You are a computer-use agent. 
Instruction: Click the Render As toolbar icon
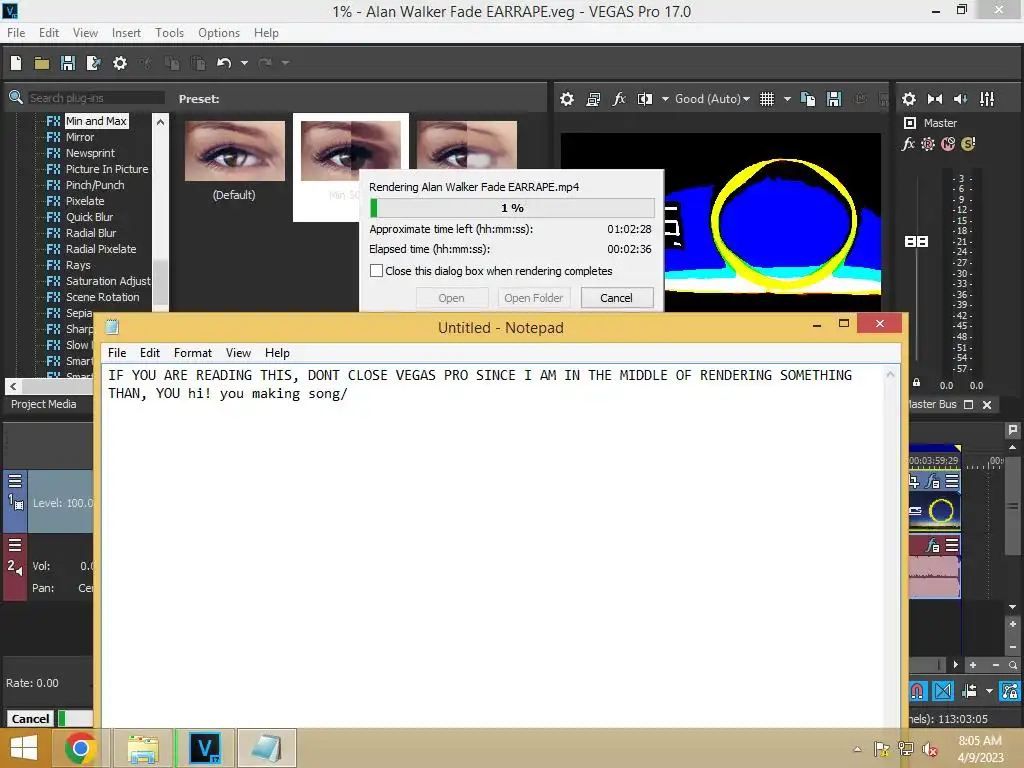point(93,63)
